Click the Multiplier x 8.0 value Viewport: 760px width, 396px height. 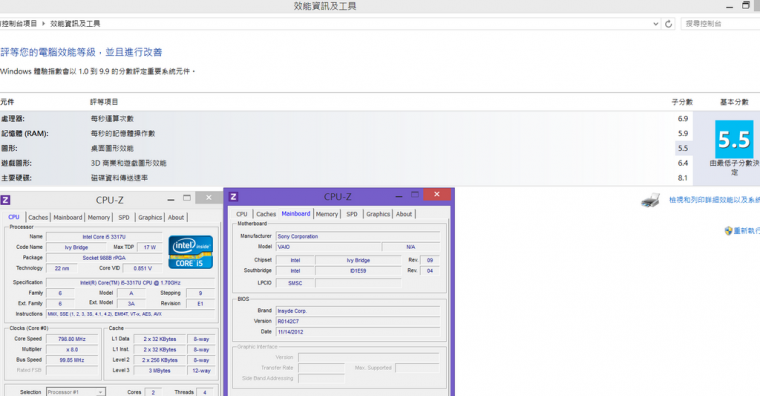click(72, 350)
